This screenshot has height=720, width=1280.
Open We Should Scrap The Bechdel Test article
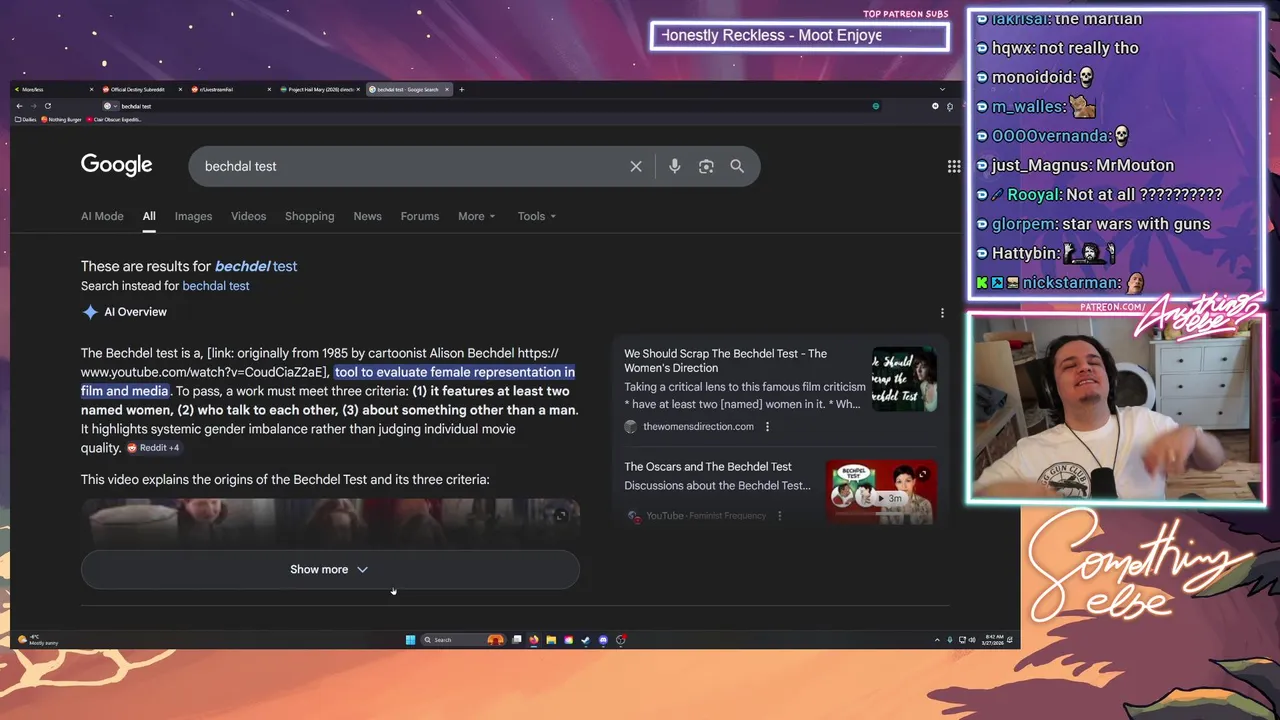725,360
